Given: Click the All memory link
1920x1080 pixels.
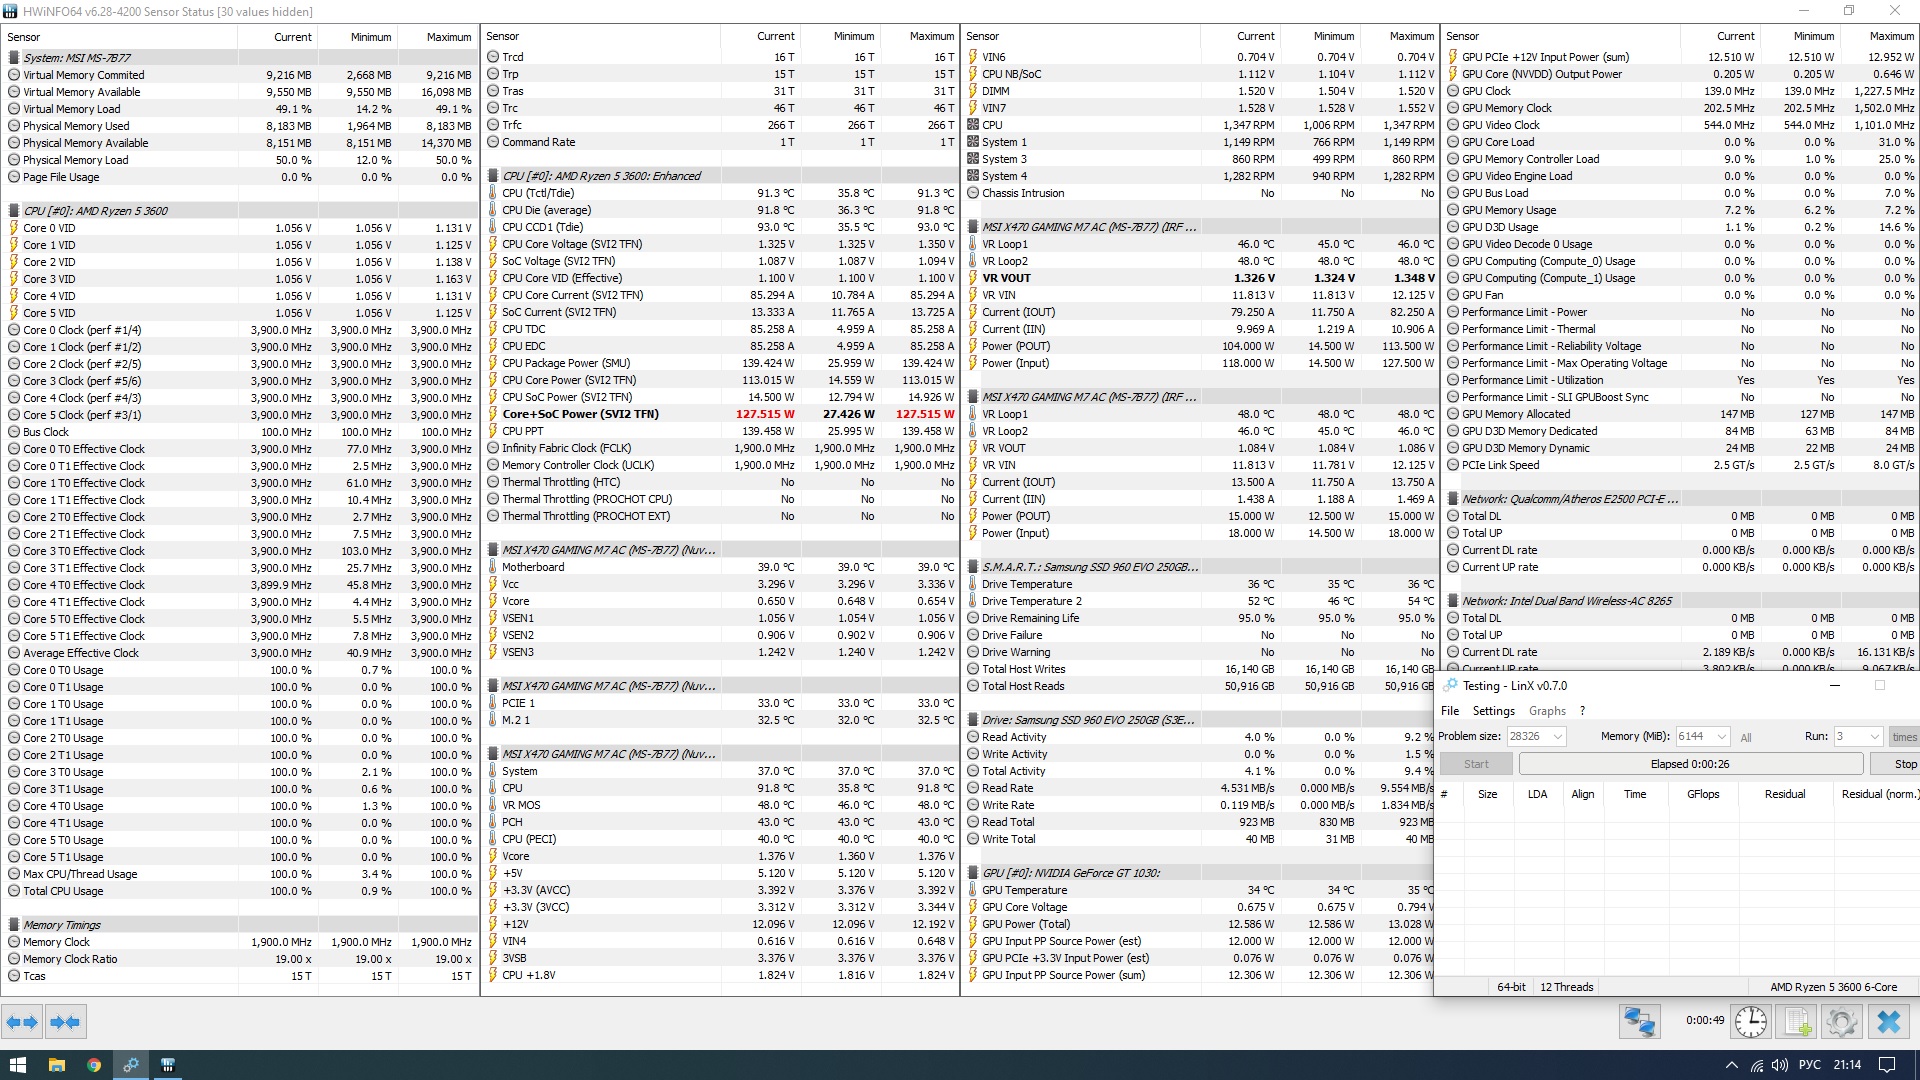Looking at the screenshot, I should [1746, 738].
